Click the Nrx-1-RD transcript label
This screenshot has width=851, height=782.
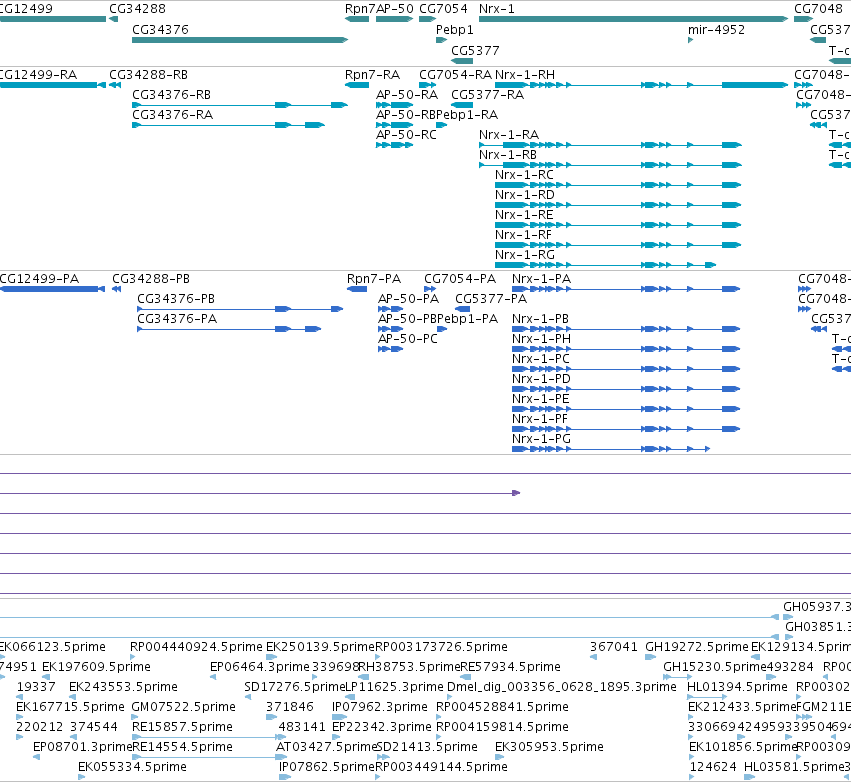pyautogui.click(x=525, y=195)
